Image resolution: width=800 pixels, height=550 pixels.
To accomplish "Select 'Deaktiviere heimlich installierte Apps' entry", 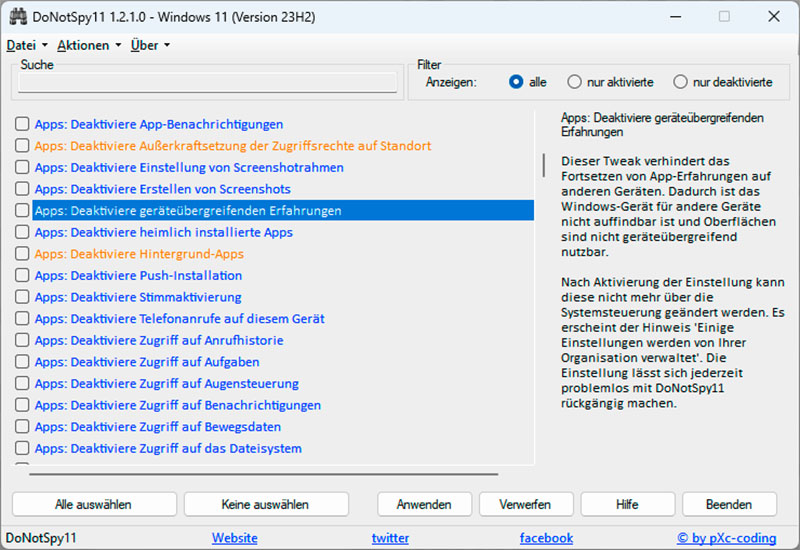I will tap(163, 232).
